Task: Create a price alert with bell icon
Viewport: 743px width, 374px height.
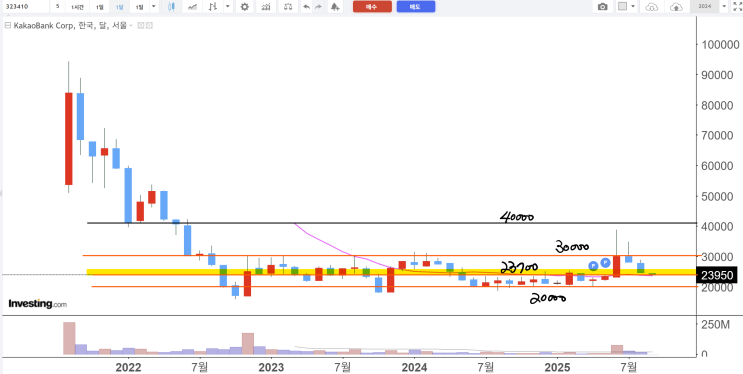Action: [335, 7]
